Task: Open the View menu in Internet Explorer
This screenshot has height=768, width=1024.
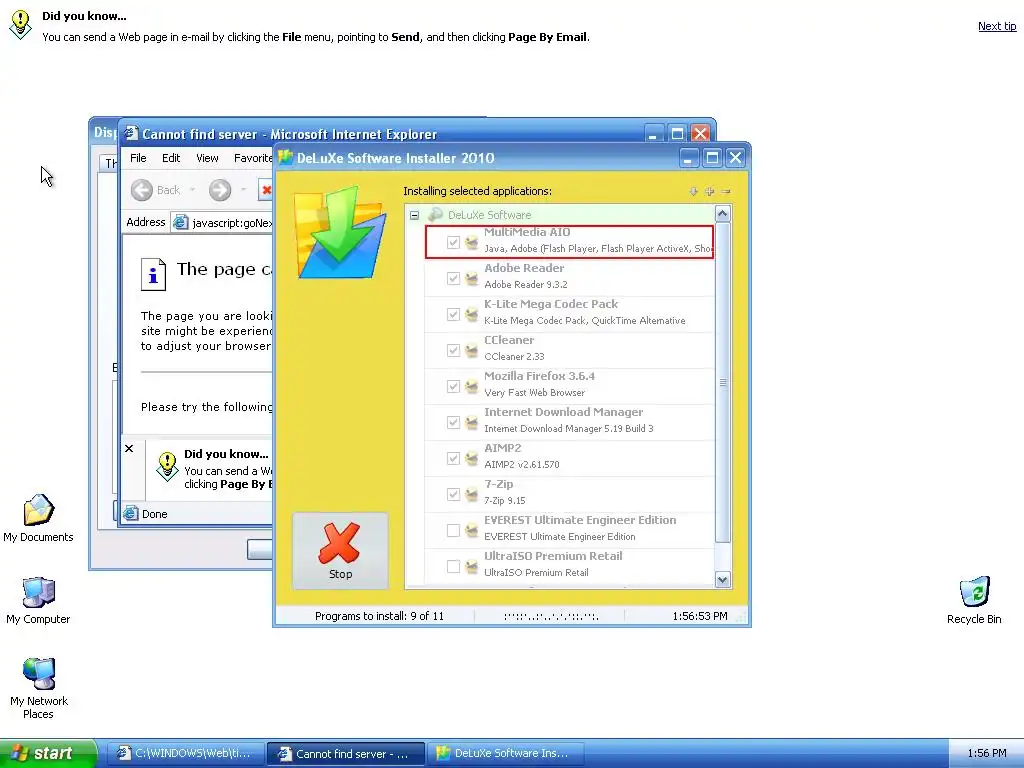Action: pos(207,158)
